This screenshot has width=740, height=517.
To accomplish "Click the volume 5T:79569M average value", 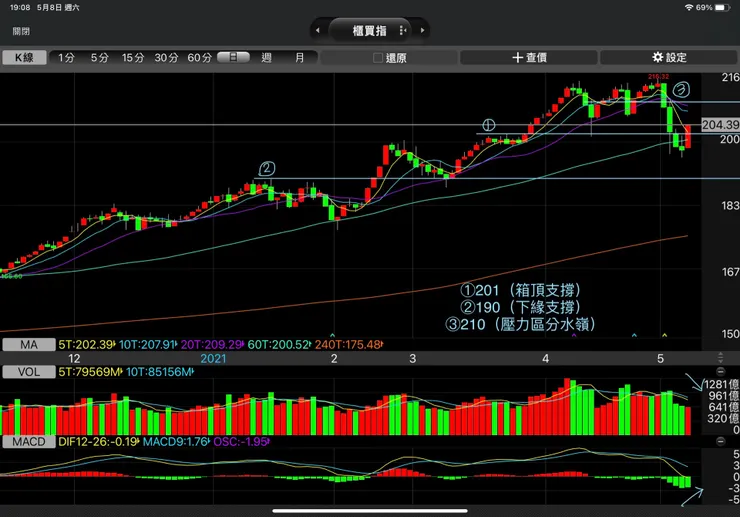I will (x=90, y=372).
